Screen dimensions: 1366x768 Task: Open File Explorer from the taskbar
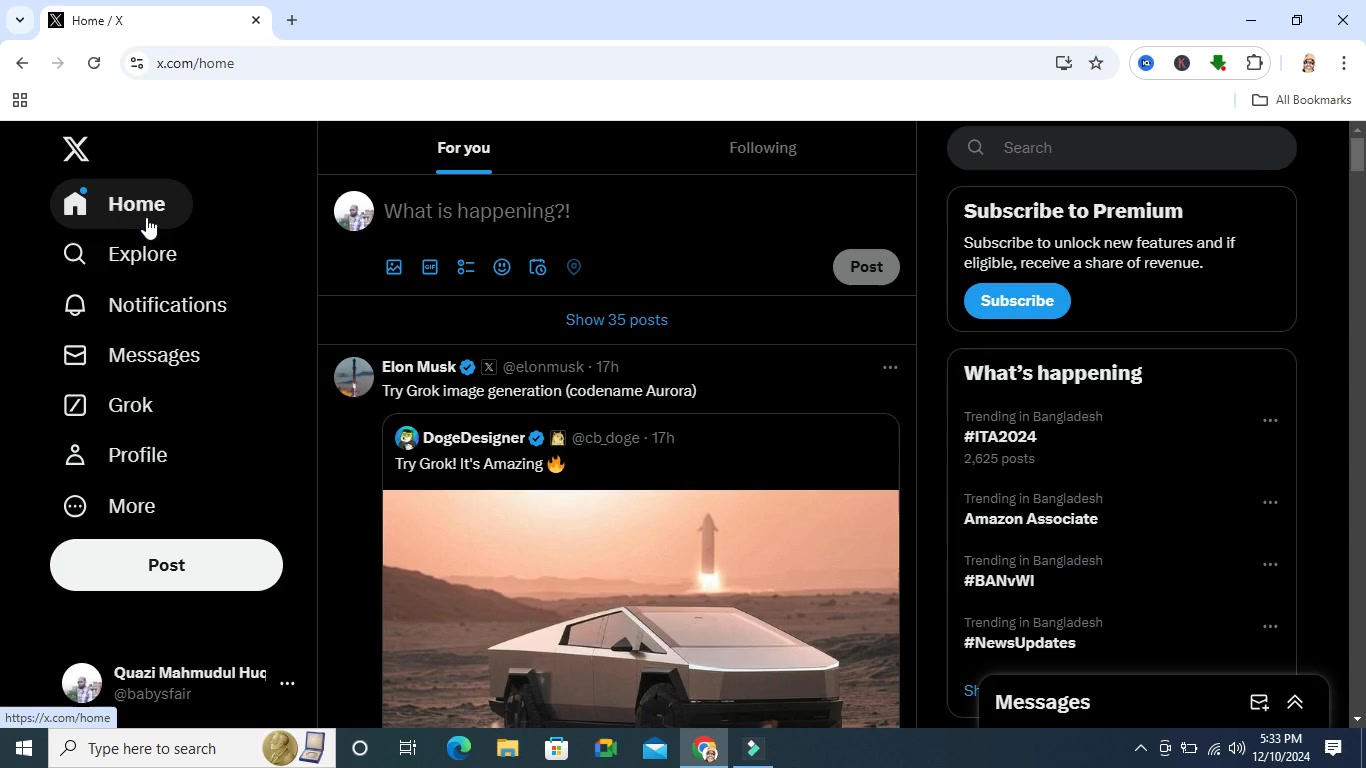click(x=507, y=748)
